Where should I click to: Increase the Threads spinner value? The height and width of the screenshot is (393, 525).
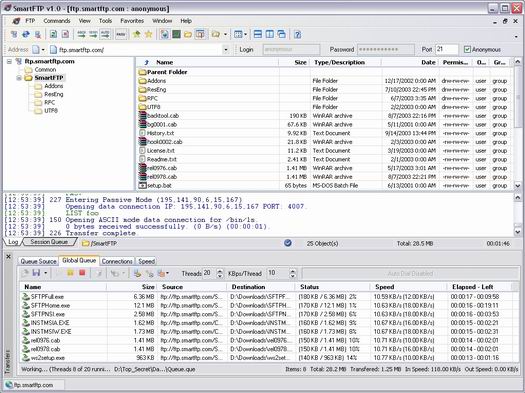tap(220, 271)
